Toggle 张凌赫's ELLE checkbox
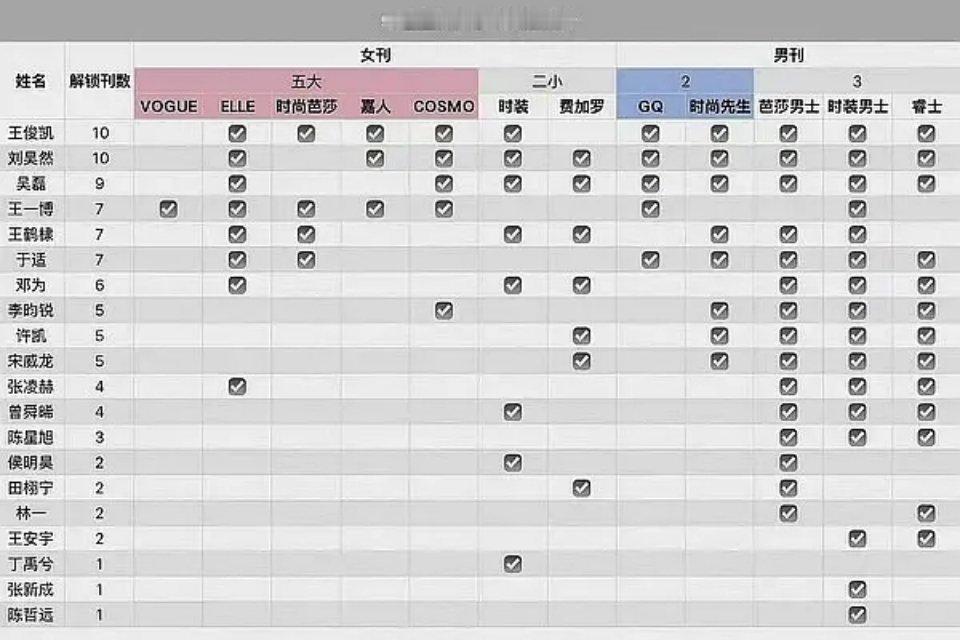This screenshot has height=640, width=960. point(237,386)
